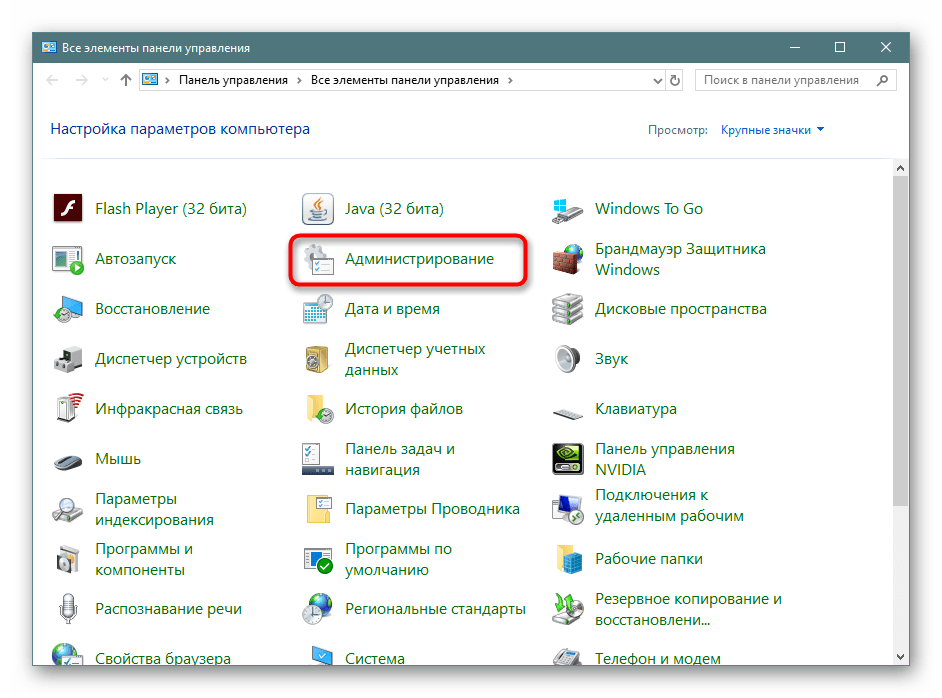Click the scrollbar down arrow
The width and height of the screenshot is (942, 698).
[900, 657]
